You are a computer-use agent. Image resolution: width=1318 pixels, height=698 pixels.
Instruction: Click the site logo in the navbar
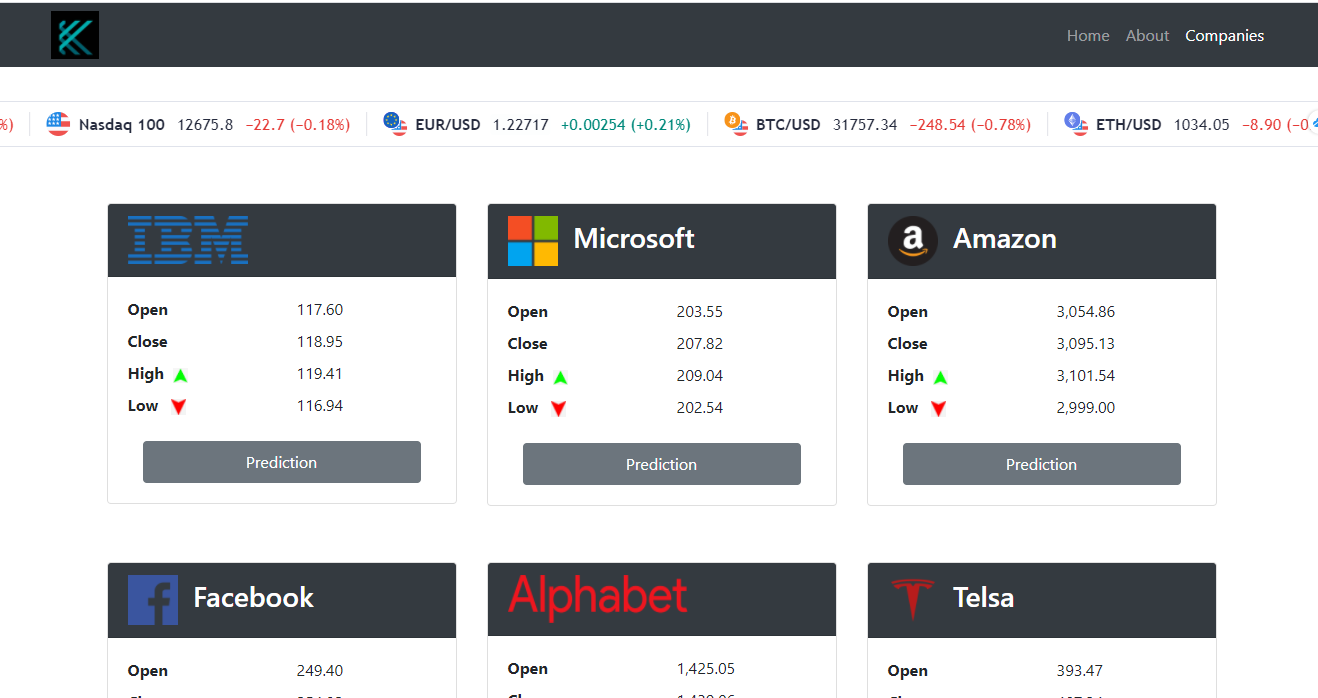[75, 35]
